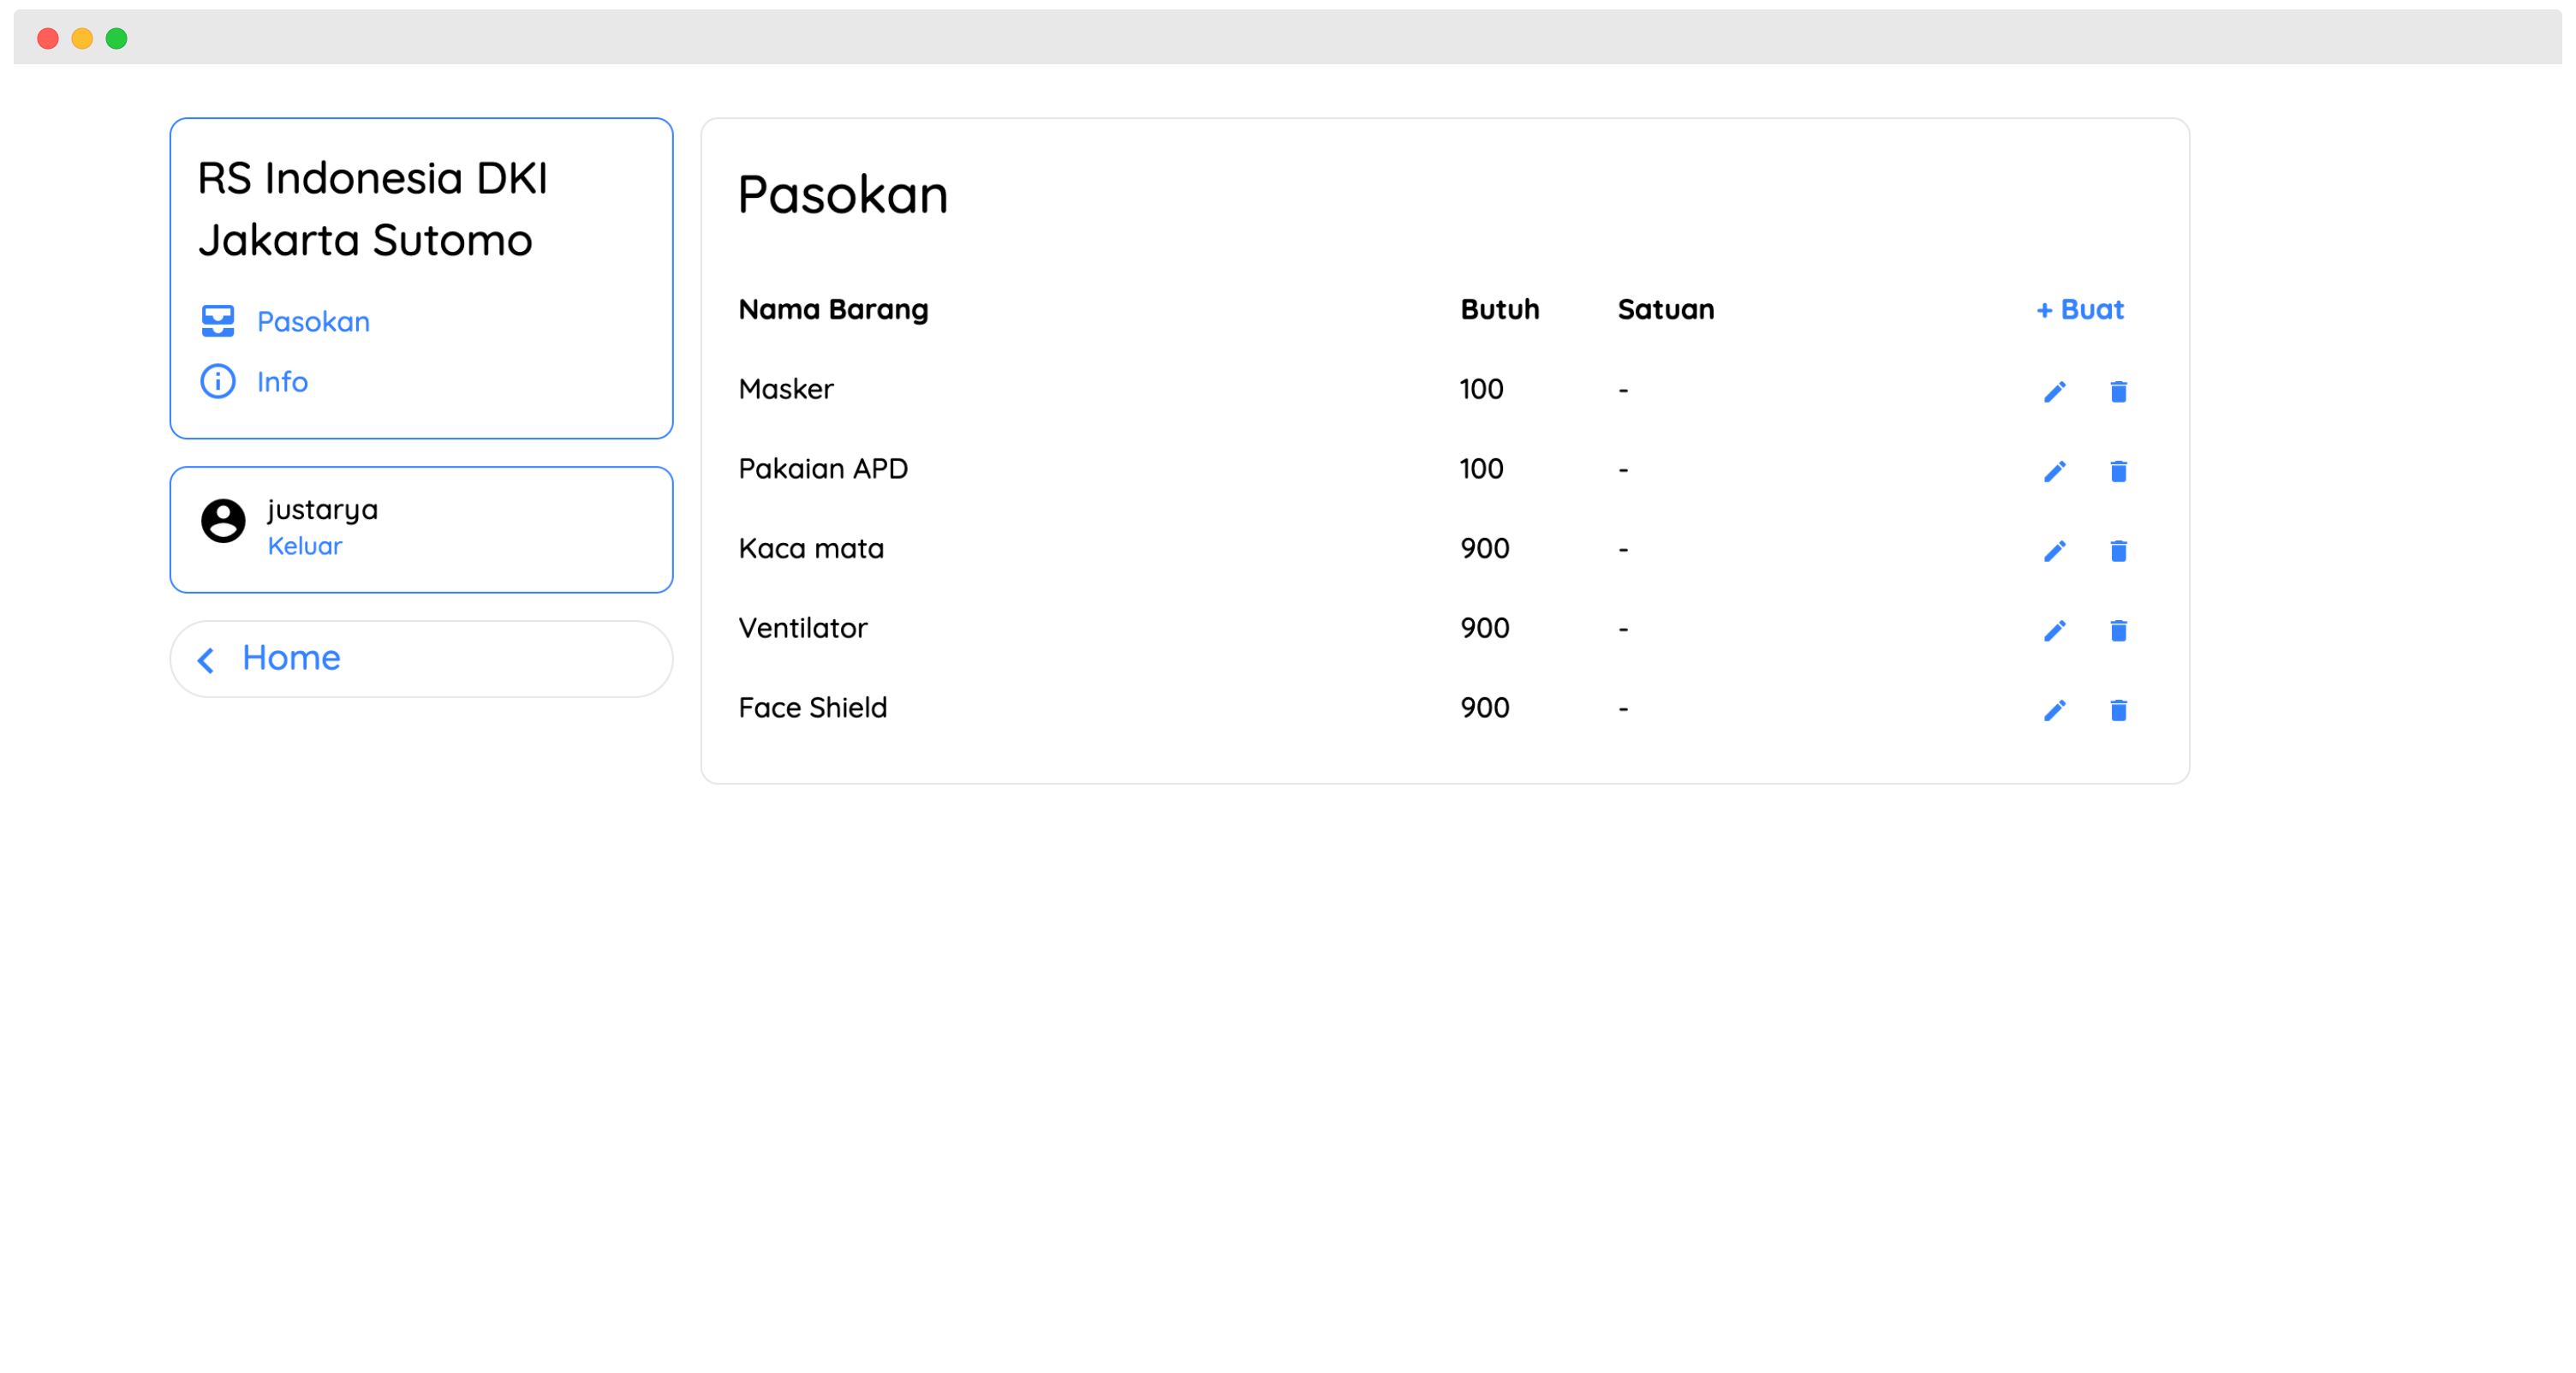Screen dimensions: 2576x1373
Task: Delete the Pakaian APD row trash icon
Action: tap(2118, 471)
